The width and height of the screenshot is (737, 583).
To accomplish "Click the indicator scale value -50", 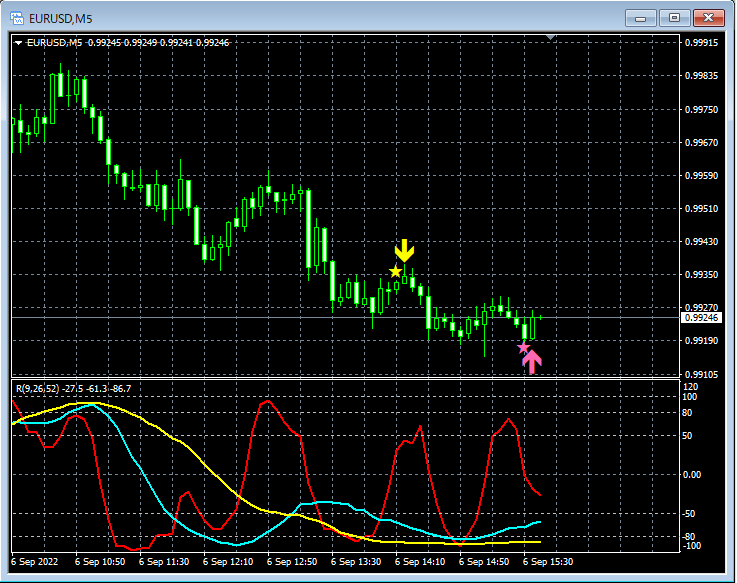I will coord(689,514).
